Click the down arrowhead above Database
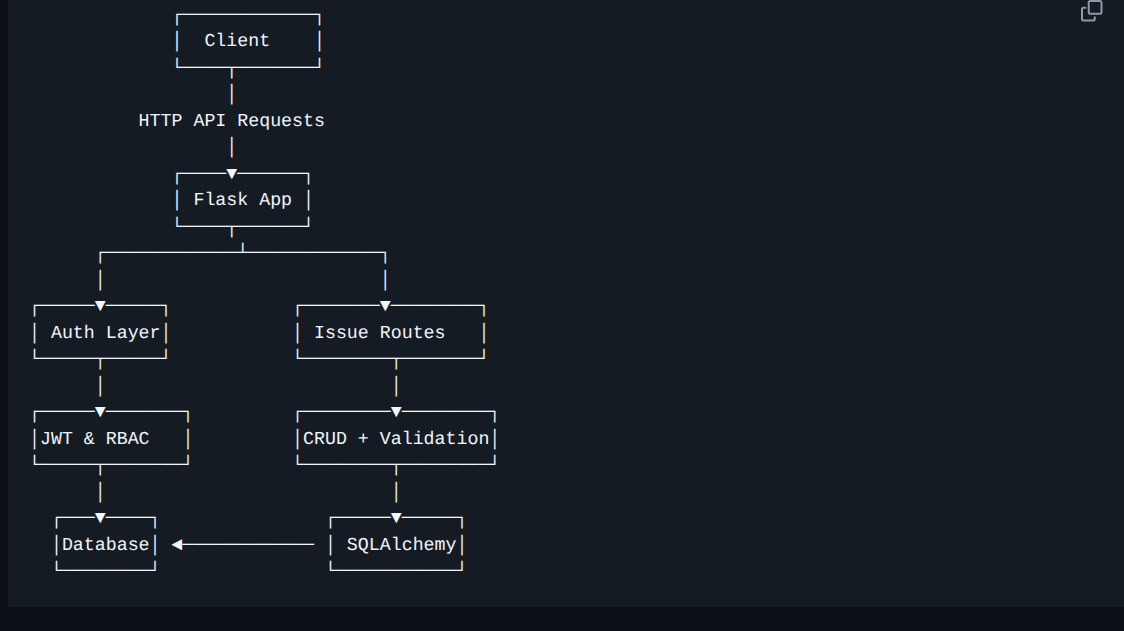The image size is (1124, 631). tap(100, 518)
